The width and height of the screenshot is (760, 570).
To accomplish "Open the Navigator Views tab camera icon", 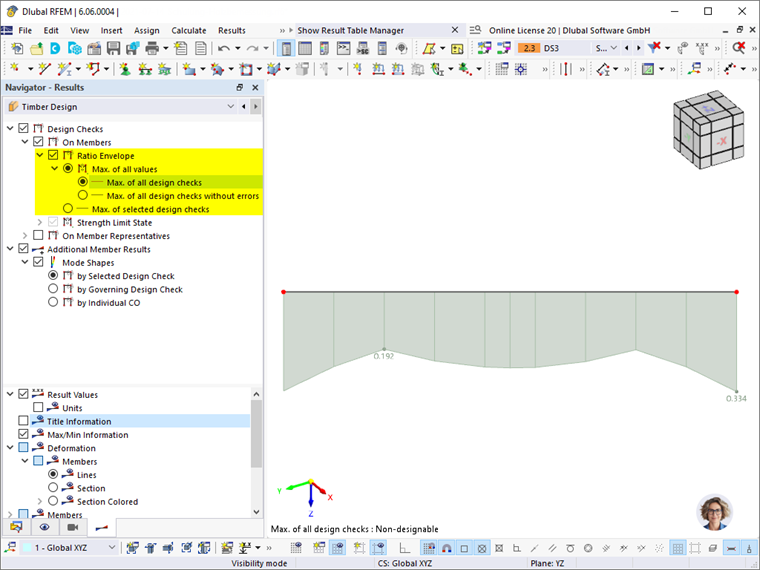I will [x=73, y=527].
